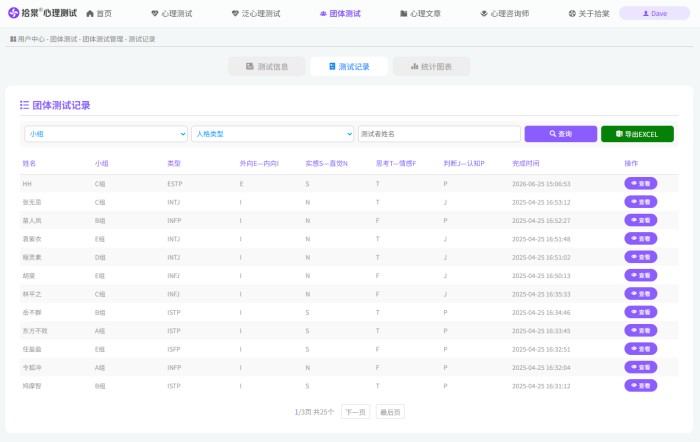Click the 查询 search button
Image resolution: width=700 pixels, height=442 pixels.
(x=561, y=134)
